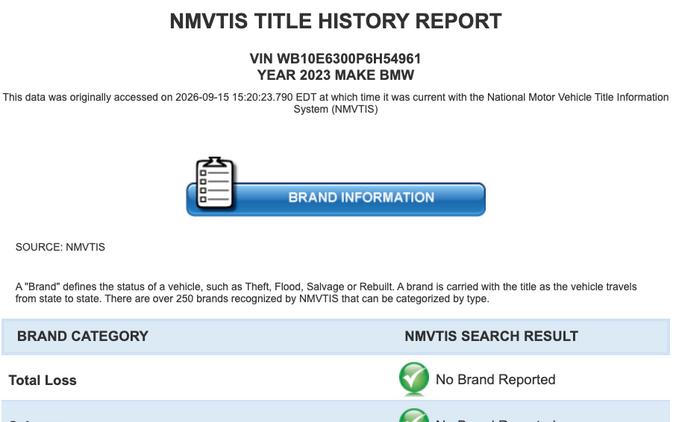Click the data accessed timestamp sentence

pyautogui.click(x=335, y=103)
